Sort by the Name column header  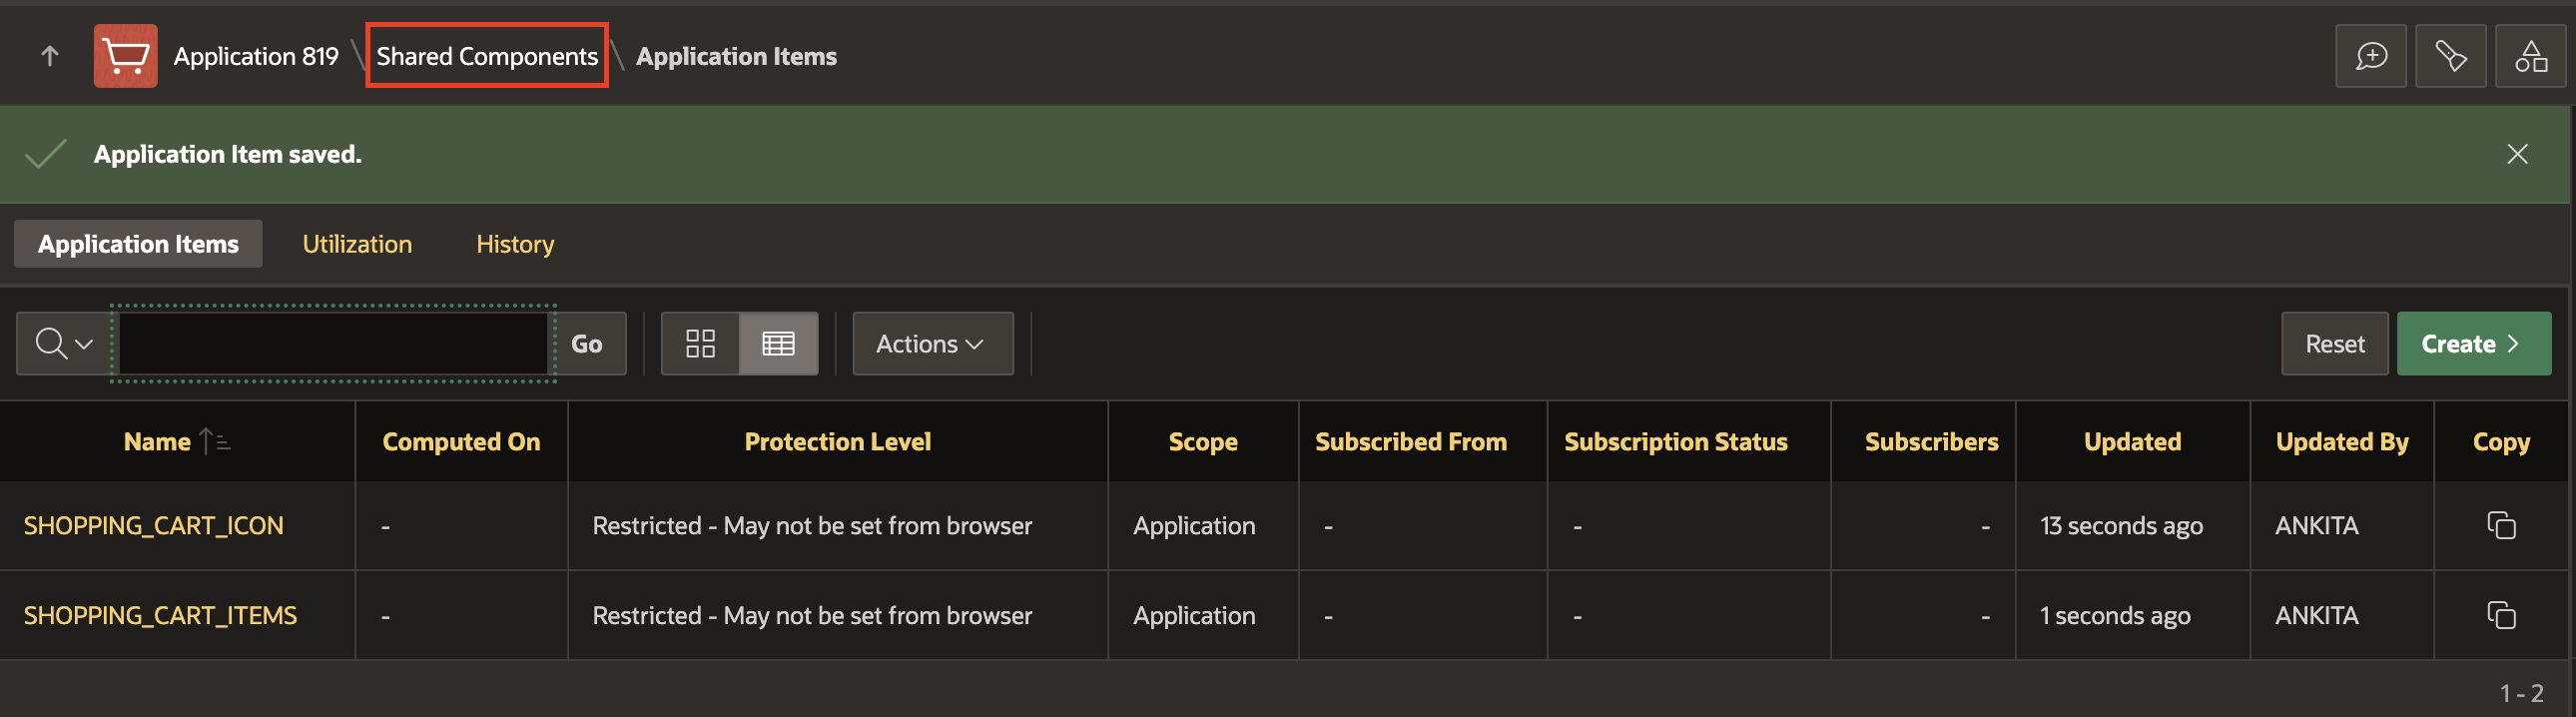(157, 441)
